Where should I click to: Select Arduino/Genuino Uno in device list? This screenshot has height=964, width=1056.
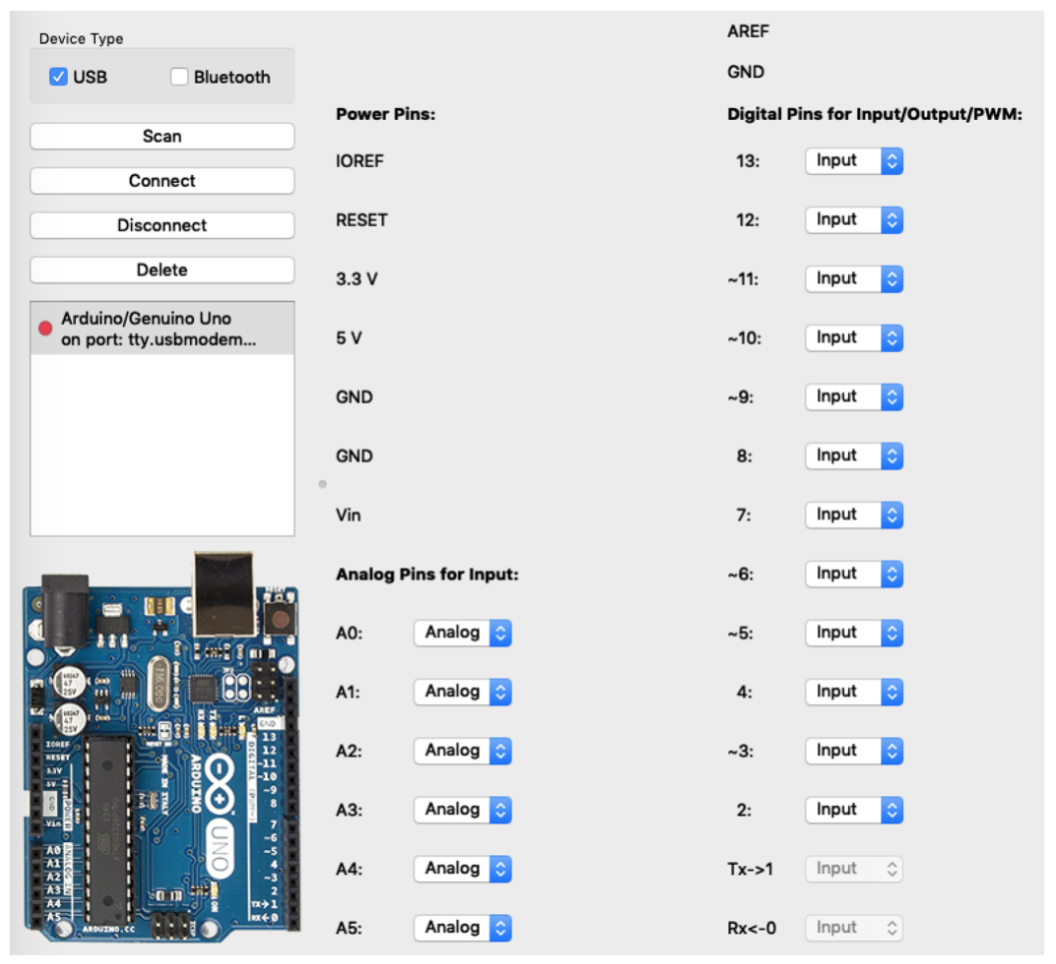coord(160,328)
